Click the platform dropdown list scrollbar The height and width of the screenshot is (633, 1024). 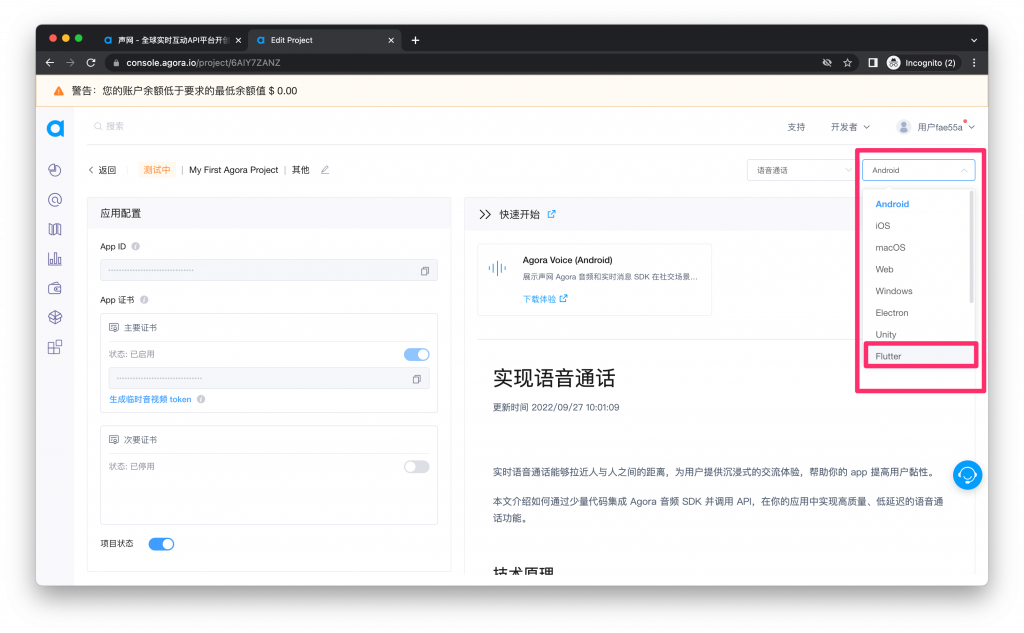click(971, 247)
